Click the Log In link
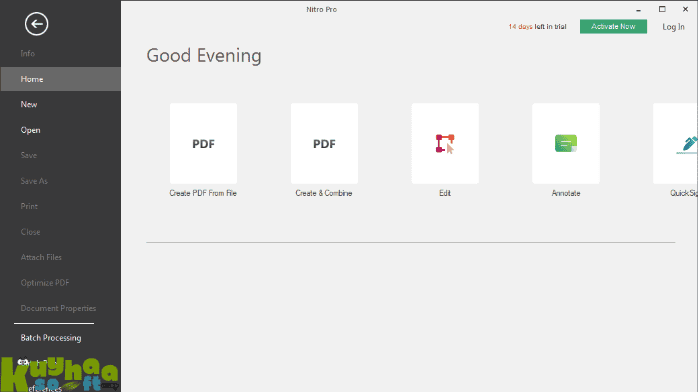 pyautogui.click(x=673, y=27)
